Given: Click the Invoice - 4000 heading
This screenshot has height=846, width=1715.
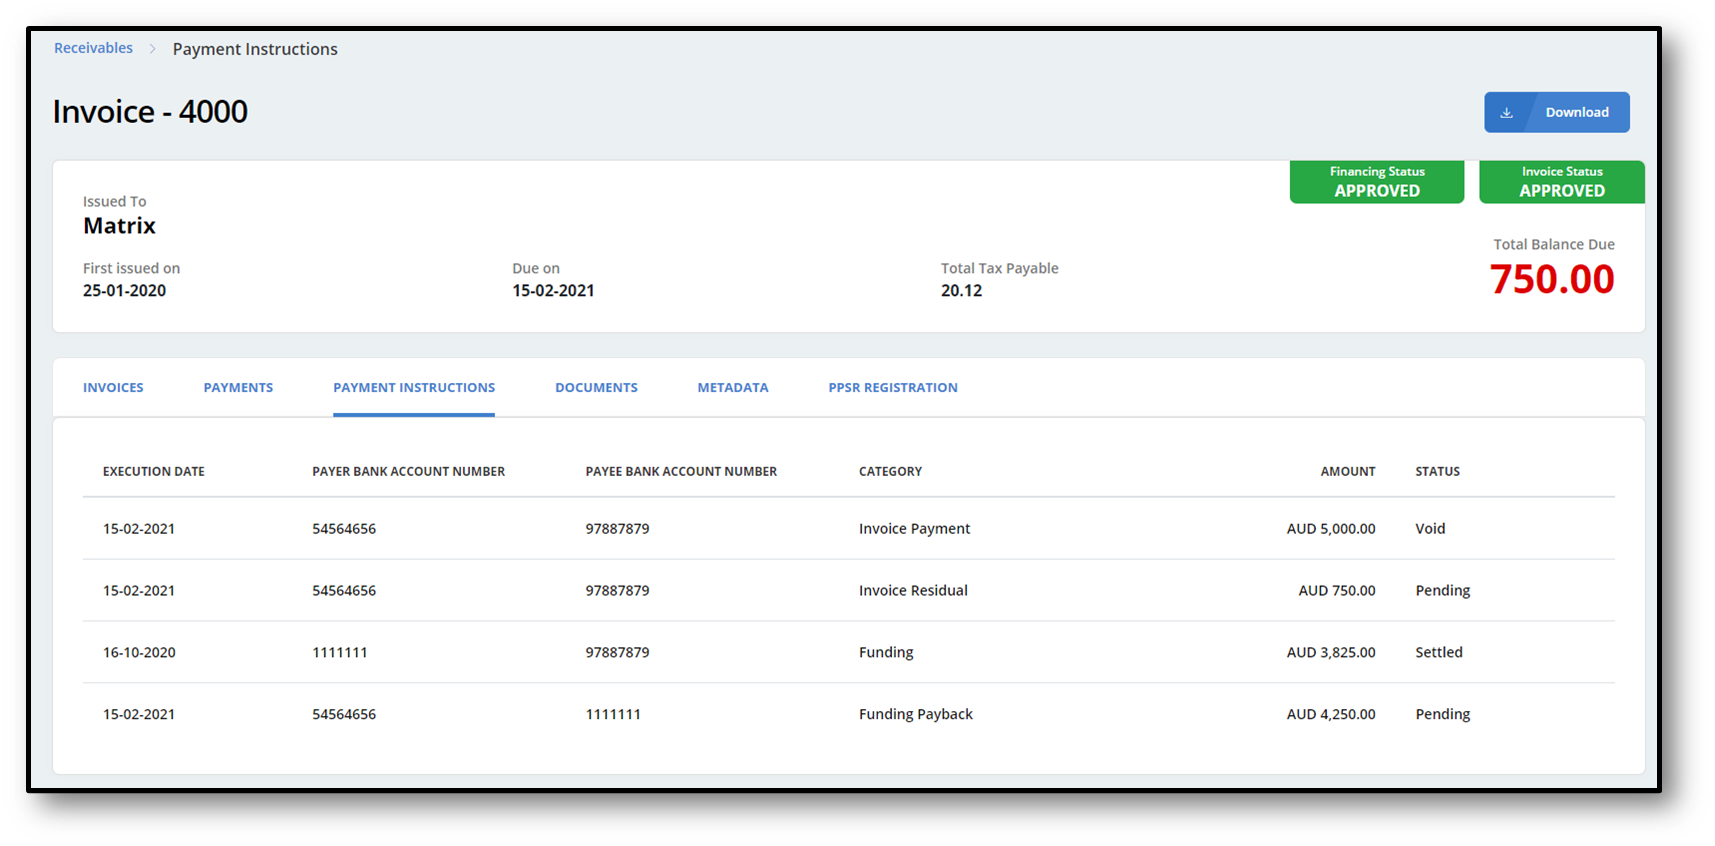Looking at the screenshot, I should pos(150,111).
